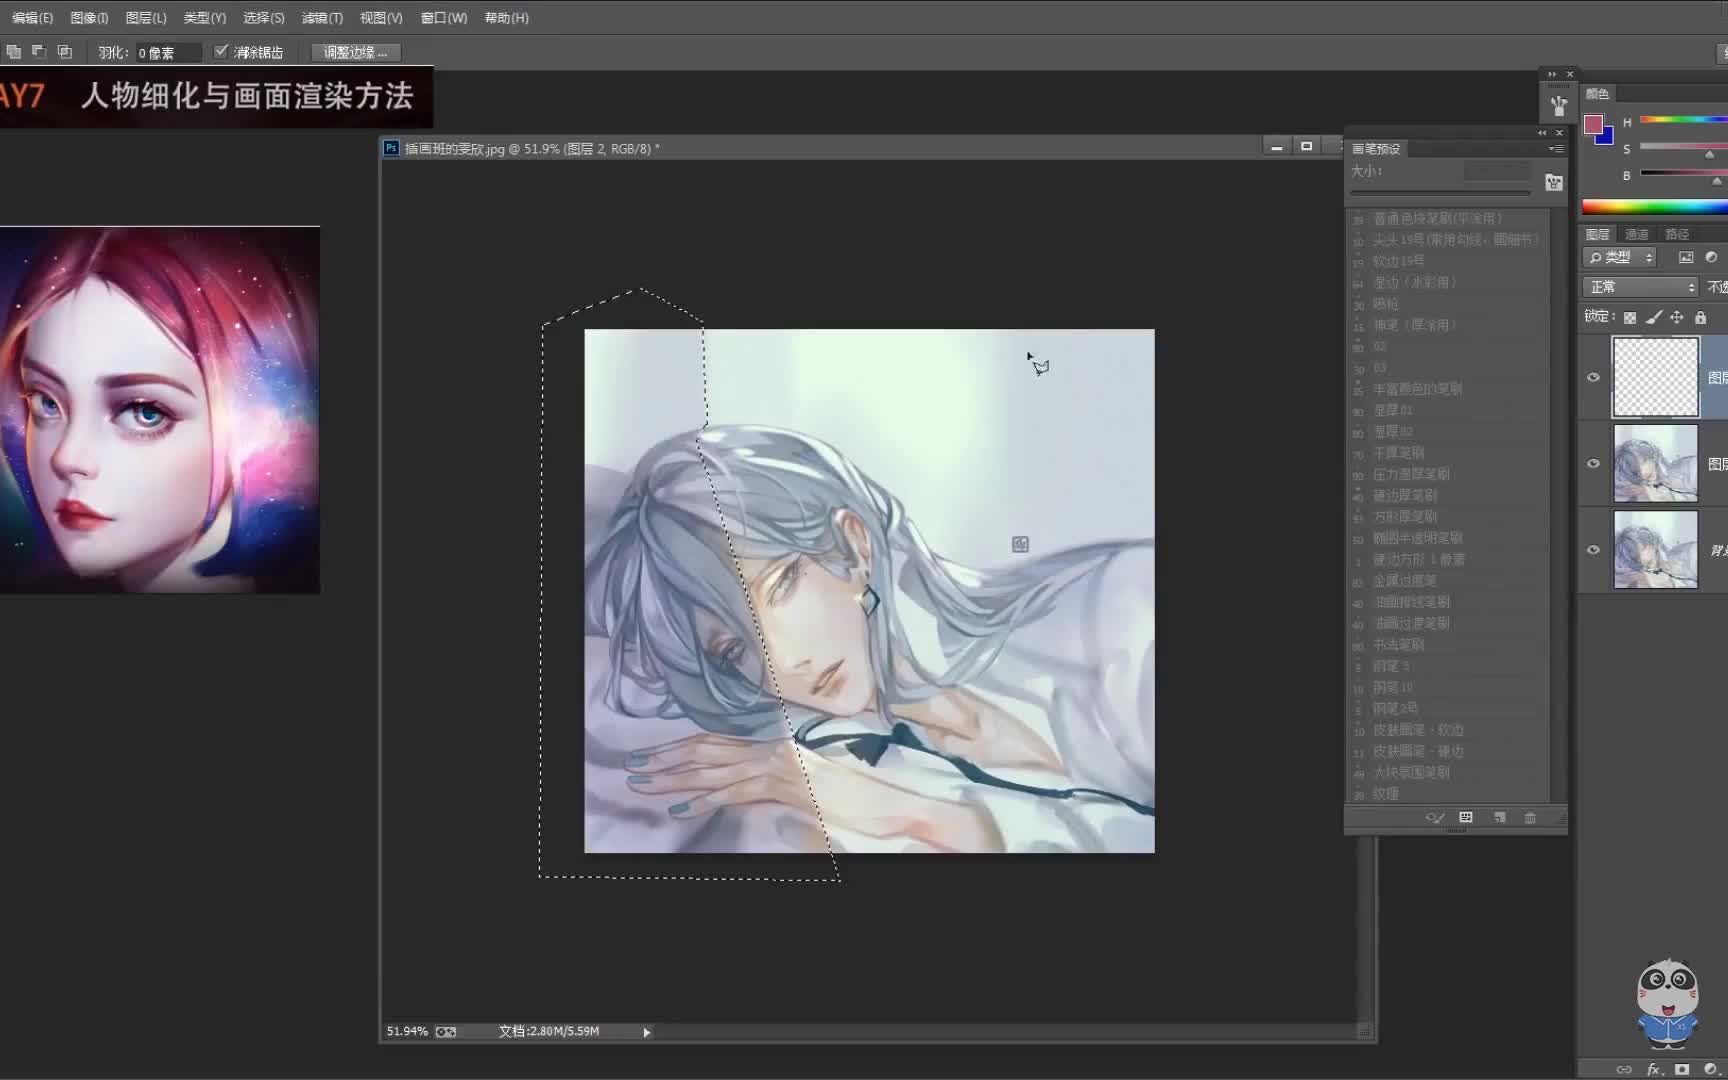Viewport: 1728px width, 1080px height.
Task: Switch to the 通道 (Channels) tab
Action: coord(1637,234)
